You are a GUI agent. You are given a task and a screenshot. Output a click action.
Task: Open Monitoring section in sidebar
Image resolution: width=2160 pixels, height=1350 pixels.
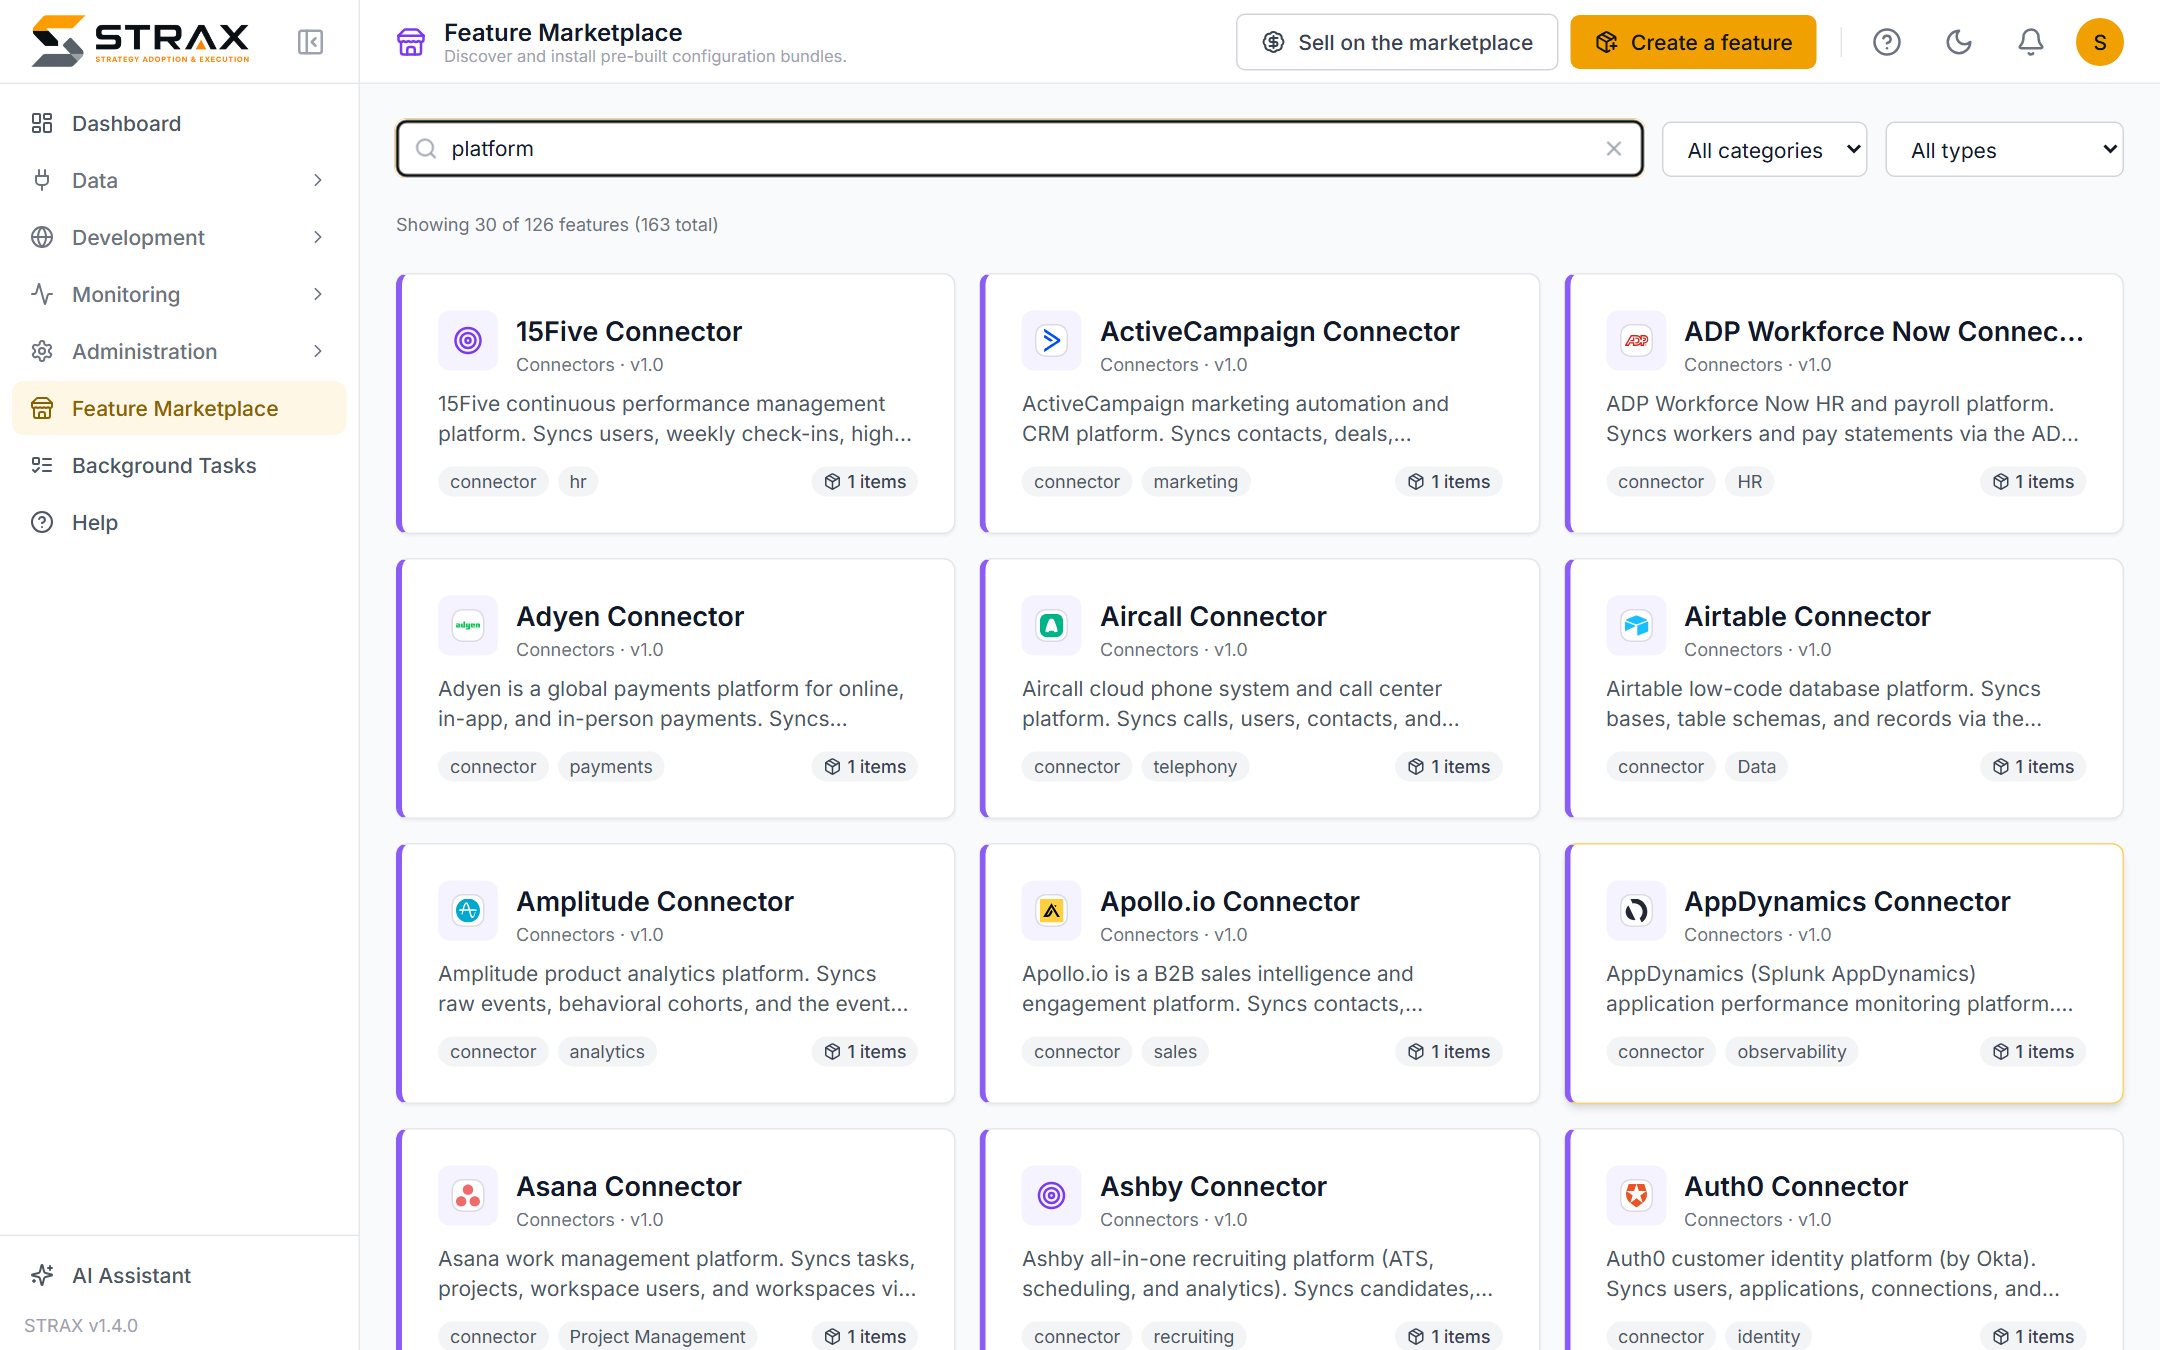point(179,294)
